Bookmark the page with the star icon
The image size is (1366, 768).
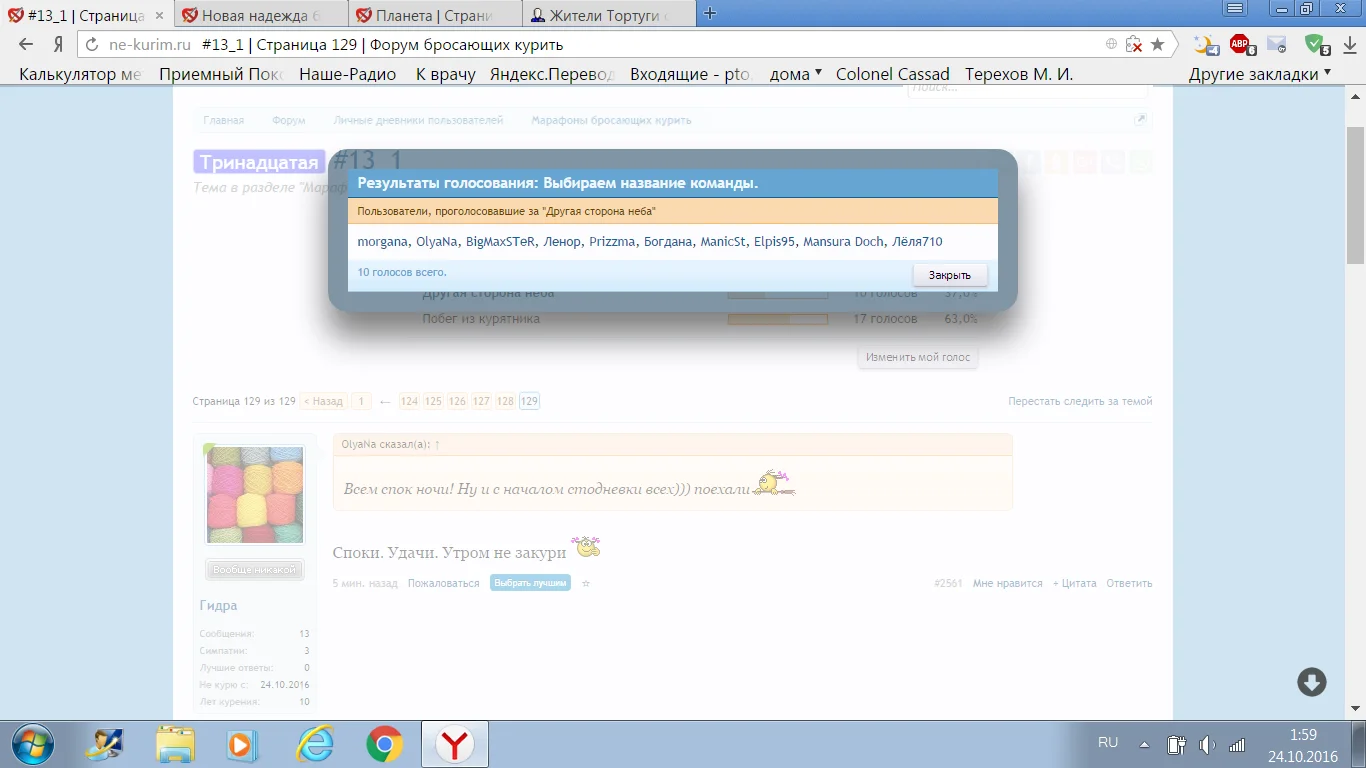(1157, 44)
